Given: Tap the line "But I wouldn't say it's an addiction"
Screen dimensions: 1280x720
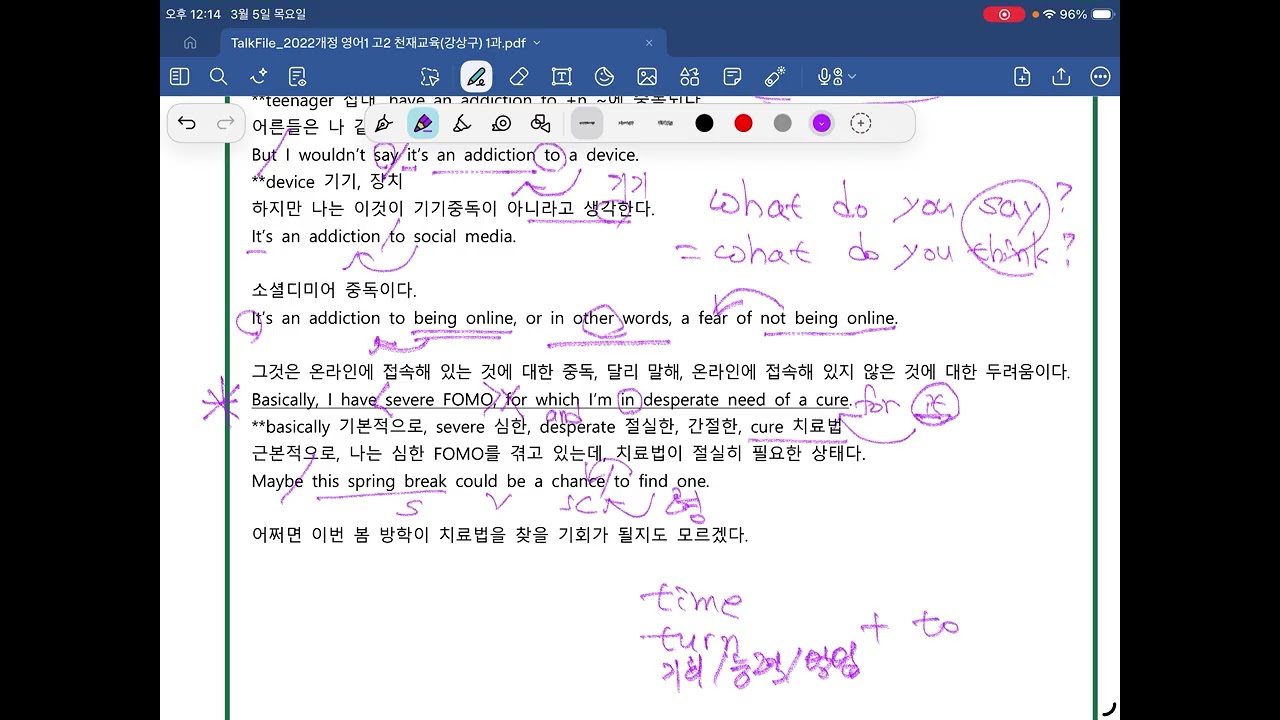Looking at the screenshot, I should (x=395, y=155).
